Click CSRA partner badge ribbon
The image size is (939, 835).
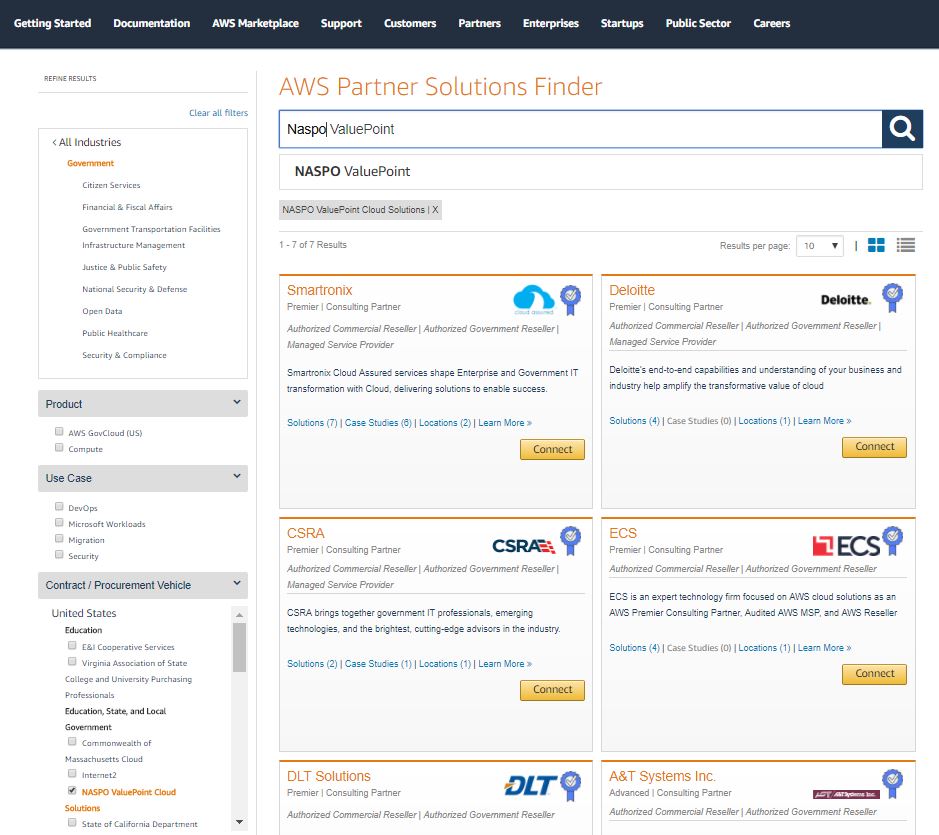(571, 541)
